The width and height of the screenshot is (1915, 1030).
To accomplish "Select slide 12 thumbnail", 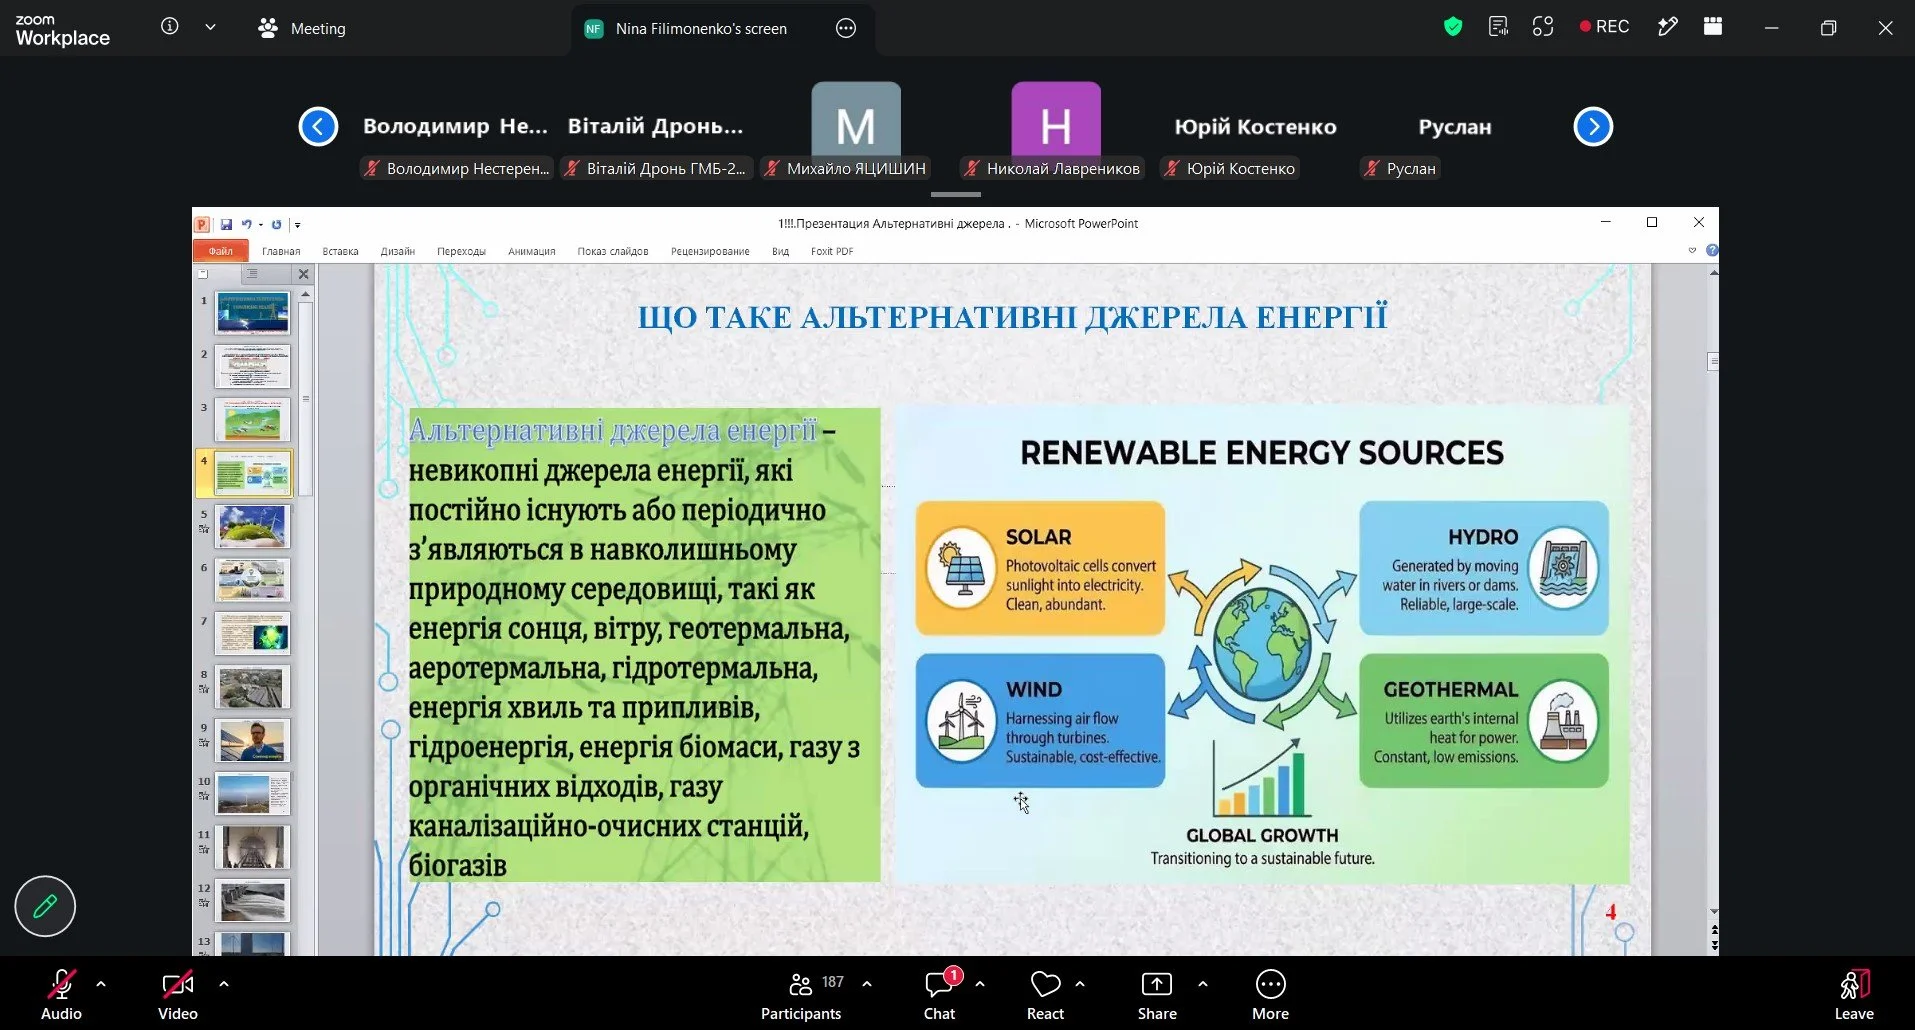I will [252, 901].
